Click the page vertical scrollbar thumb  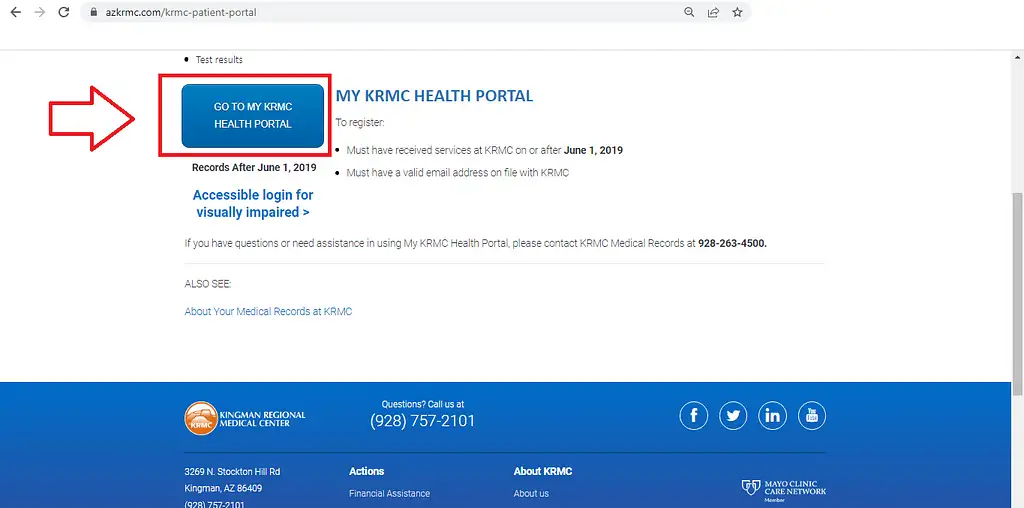pyautogui.click(x=1017, y=294)
